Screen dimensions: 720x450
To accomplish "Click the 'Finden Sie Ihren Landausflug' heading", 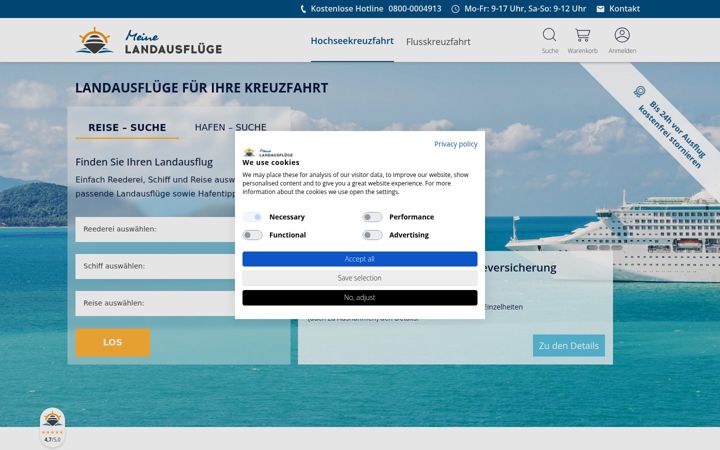I will coord(144,162).
